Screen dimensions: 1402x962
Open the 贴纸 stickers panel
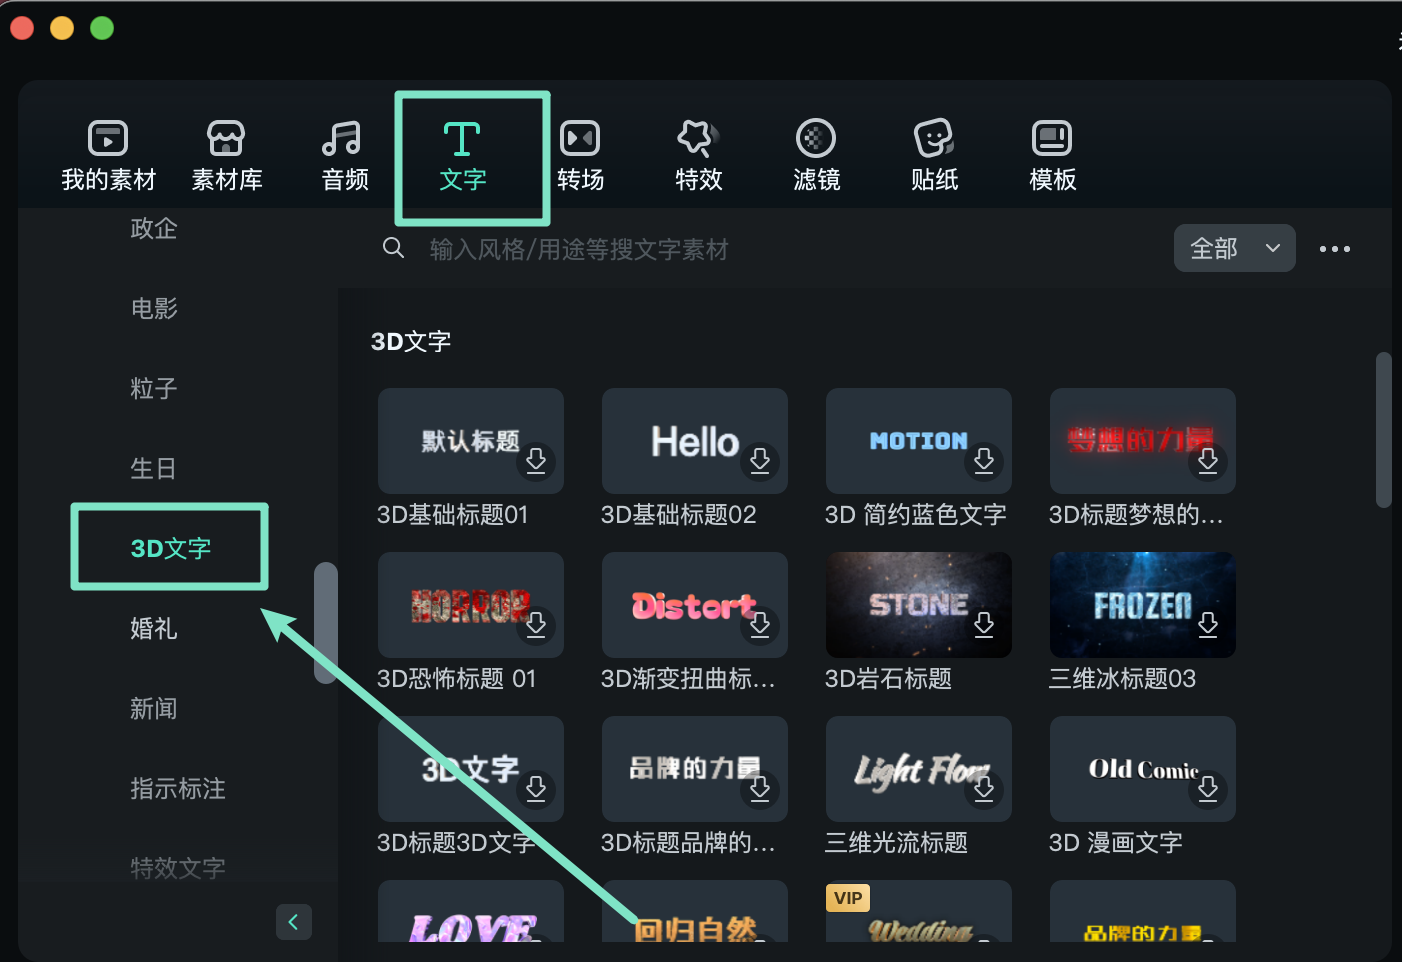coord(934,155)
